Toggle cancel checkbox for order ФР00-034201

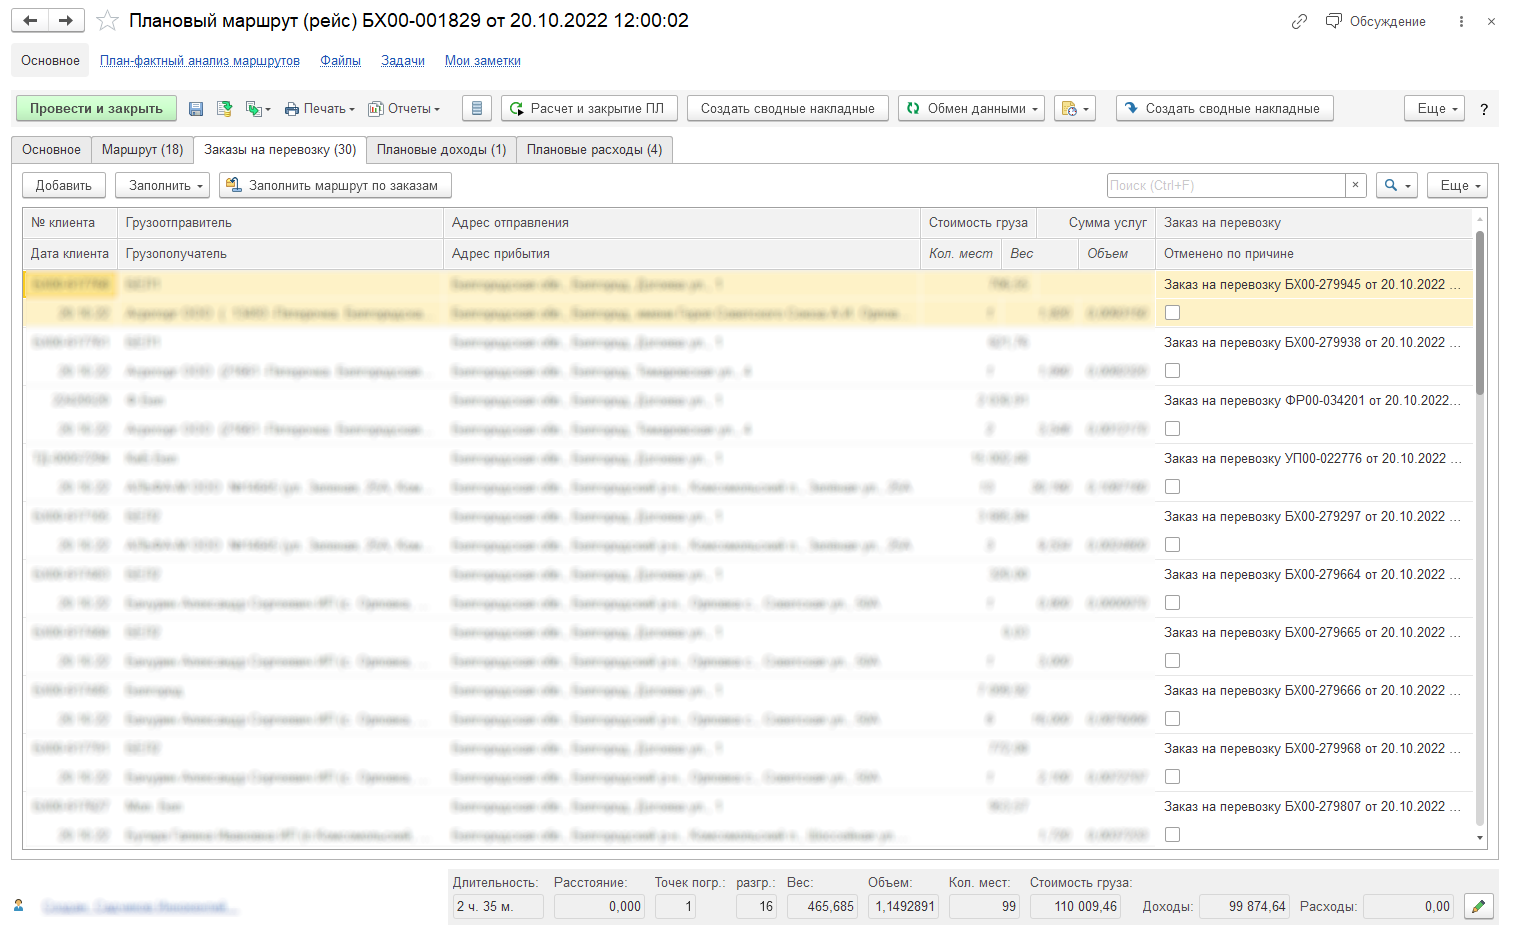[x=1173, y=429]
